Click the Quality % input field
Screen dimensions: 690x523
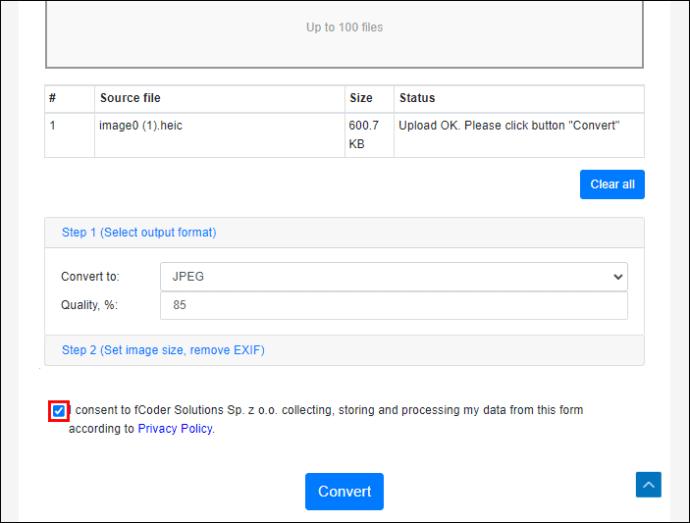394,305
